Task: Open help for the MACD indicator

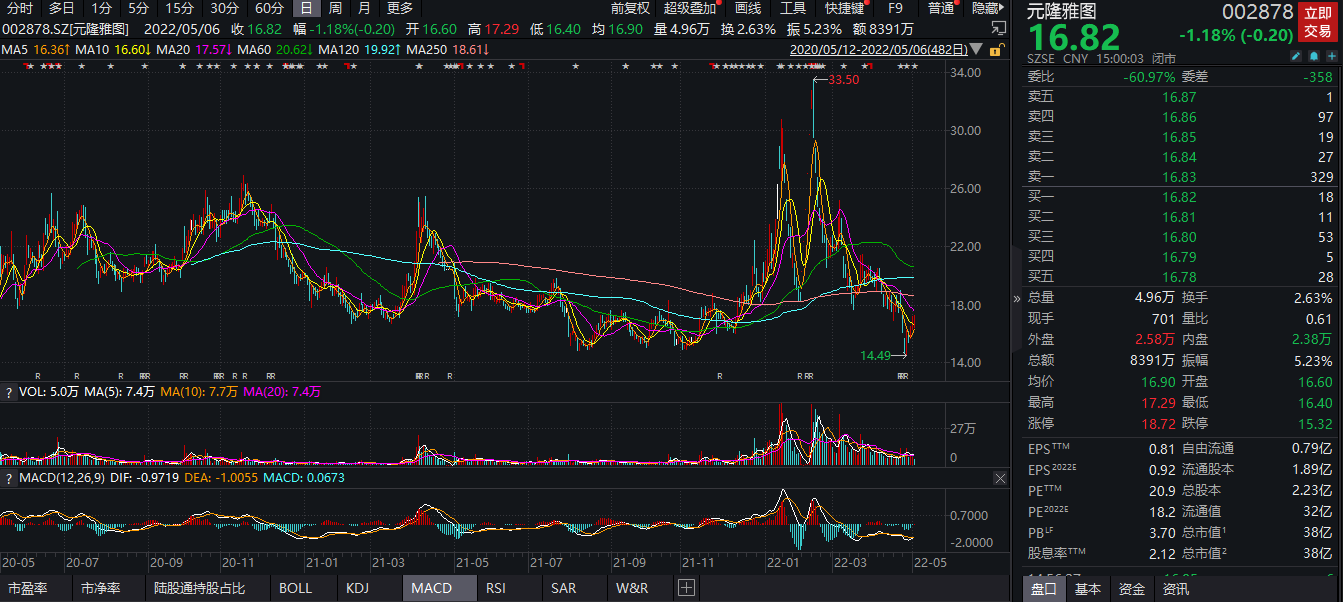Action: [x=9, y=479]
